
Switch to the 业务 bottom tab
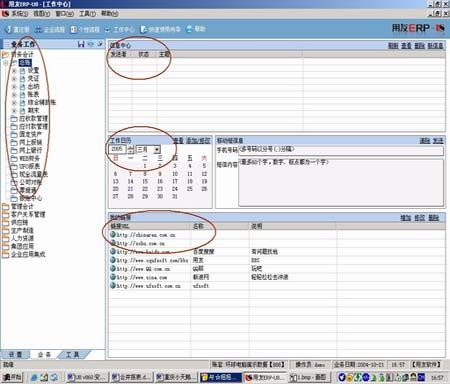point(45,355)
